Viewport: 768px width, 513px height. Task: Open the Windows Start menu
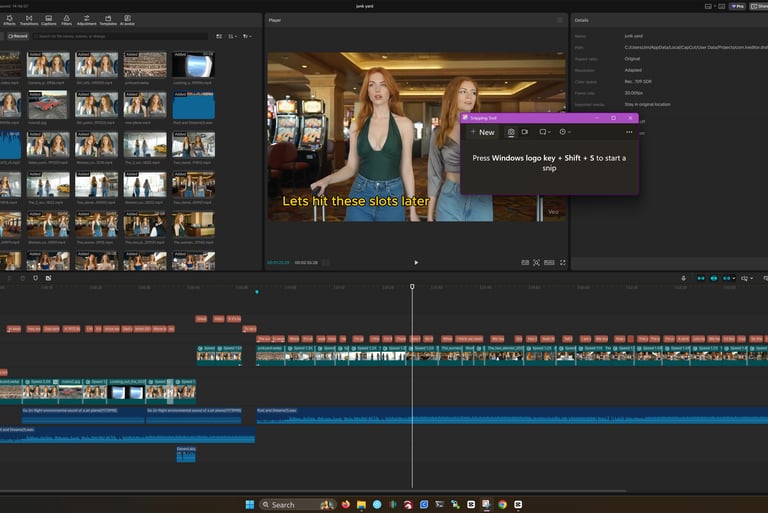tap(249, 504)
